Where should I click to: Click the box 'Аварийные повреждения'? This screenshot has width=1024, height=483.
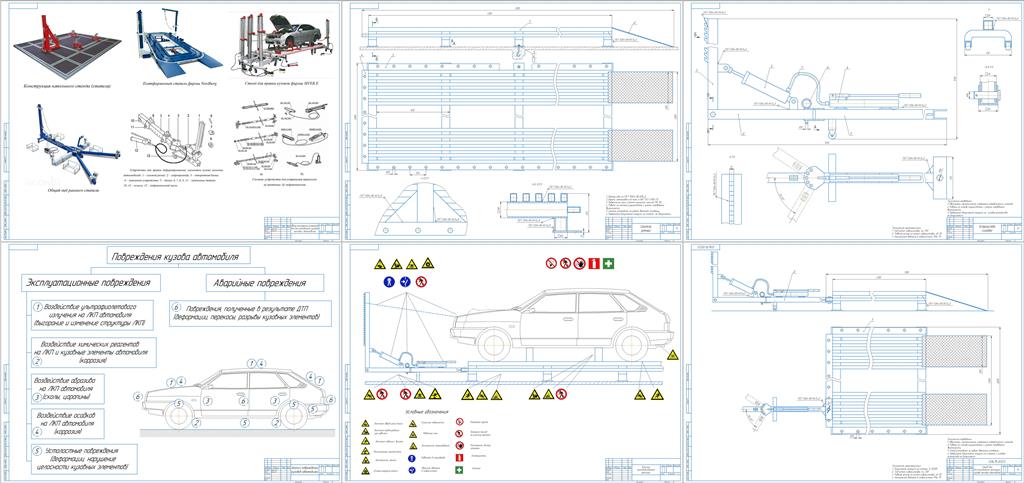pos(265,283)
